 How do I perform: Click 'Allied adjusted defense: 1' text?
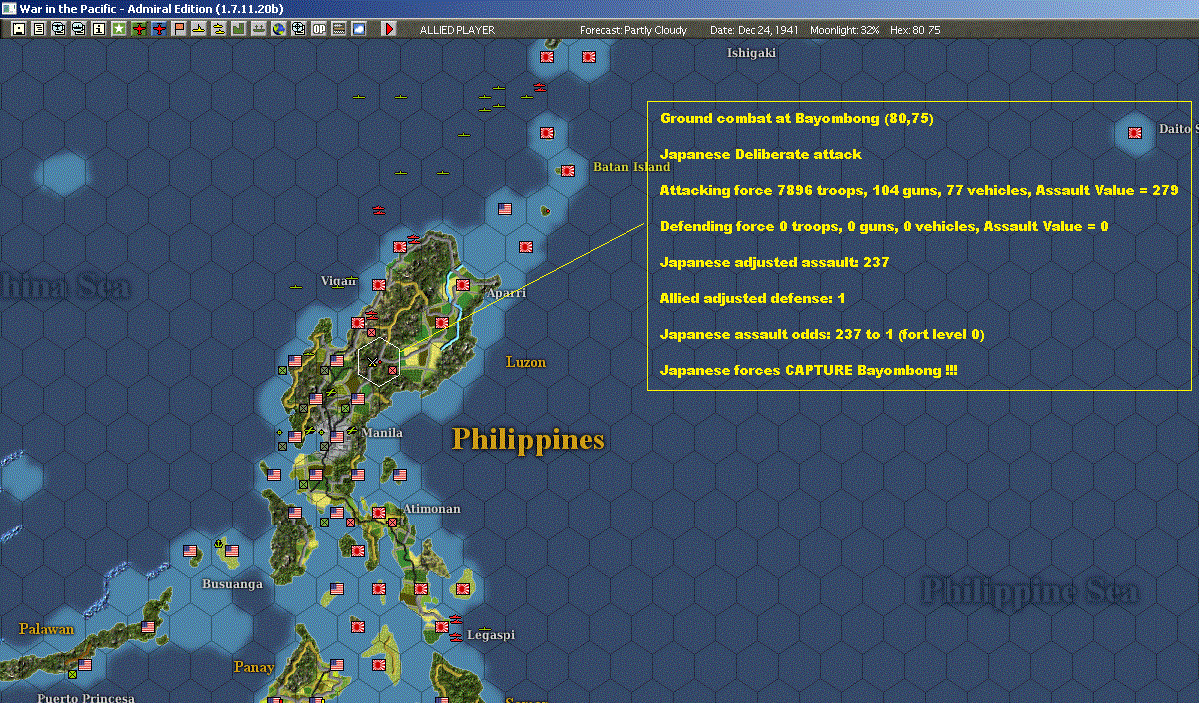click(x=752, y=298)
